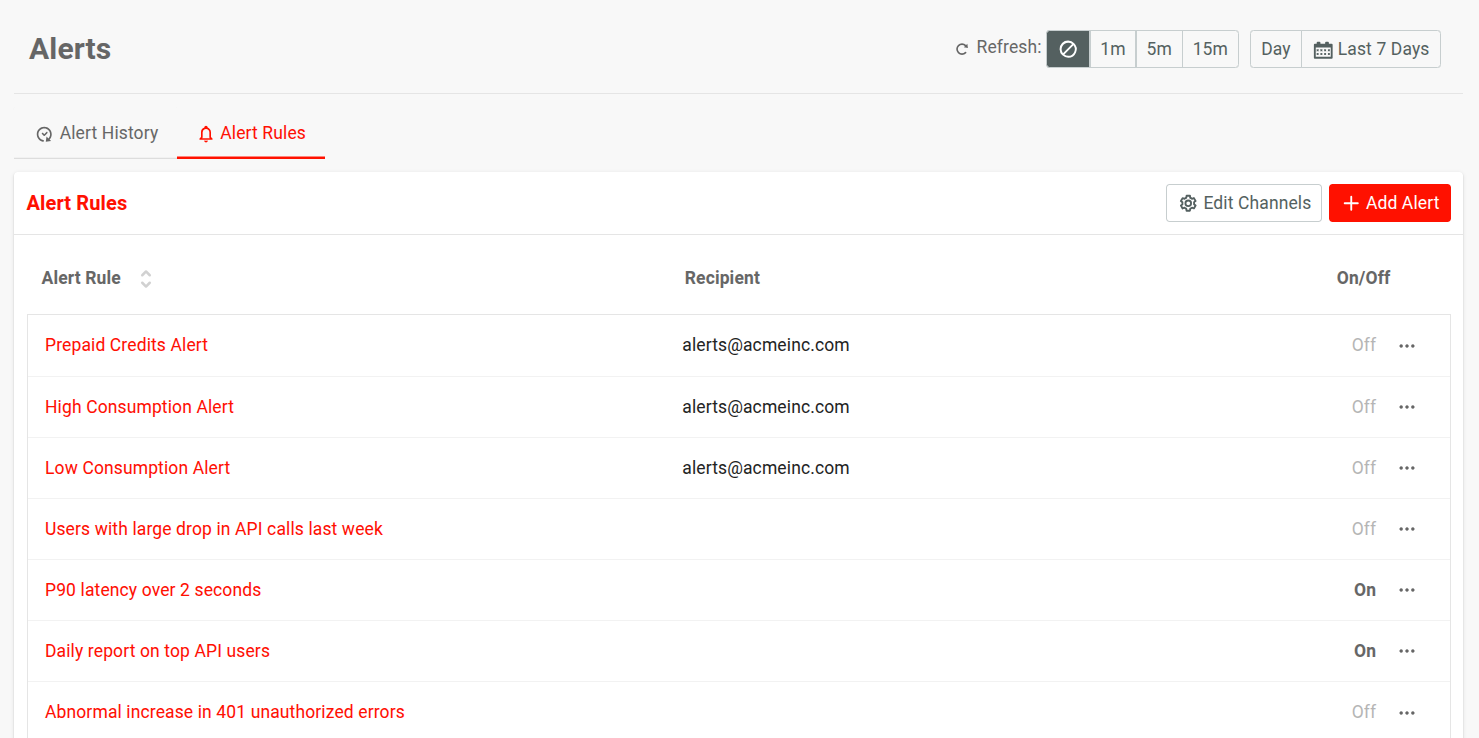
Task: Sort alerts using the Alert Rule column arrows
Action: coord(145,278)
